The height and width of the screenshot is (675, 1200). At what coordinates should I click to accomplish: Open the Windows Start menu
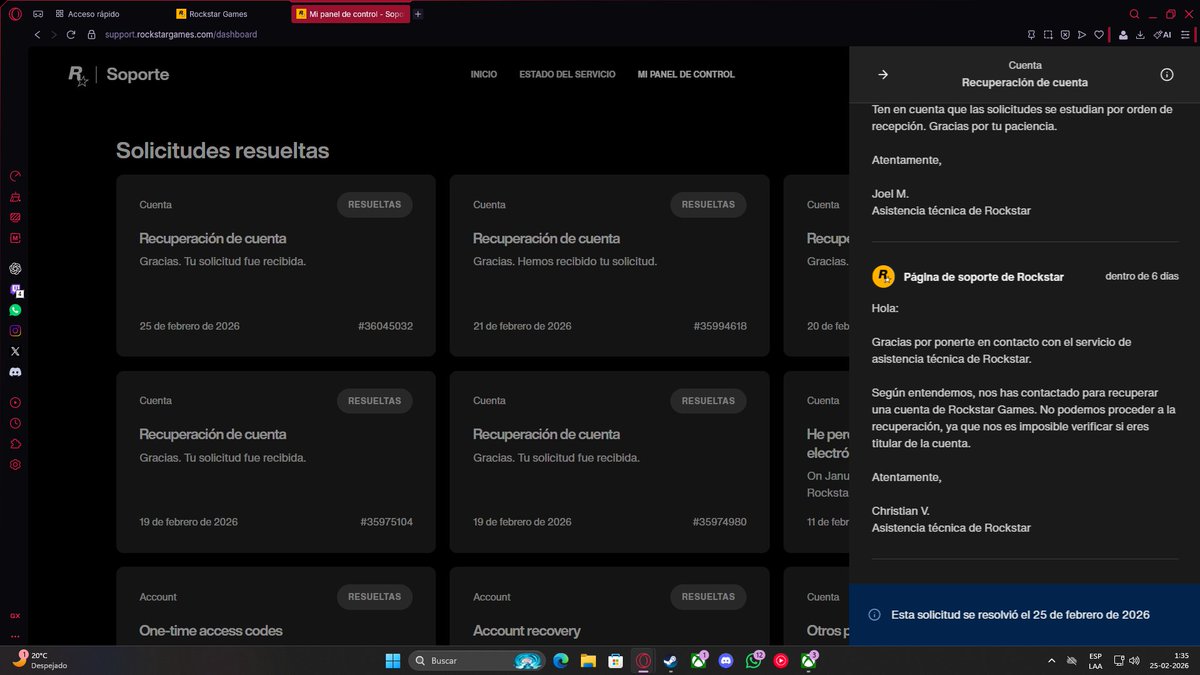point(393,661)
